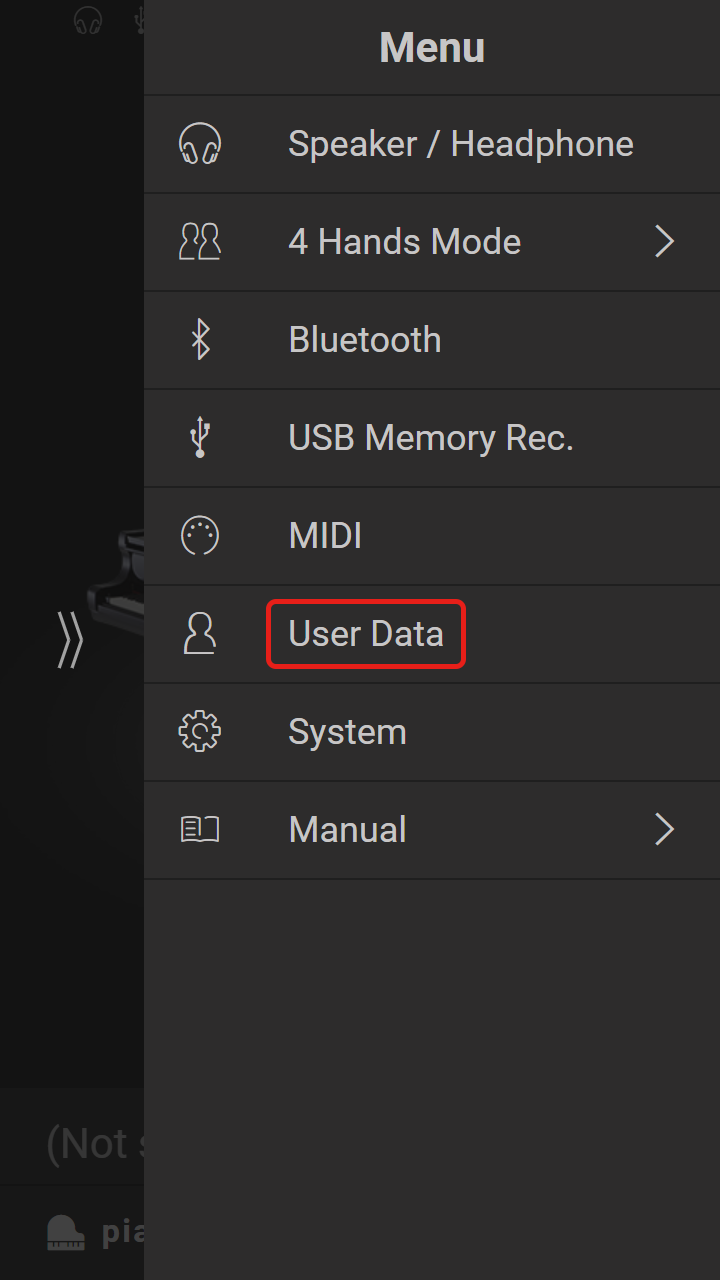
Task: Tap the headphones icon beside Speaker / Headphone
Action: tap(200, 144)
